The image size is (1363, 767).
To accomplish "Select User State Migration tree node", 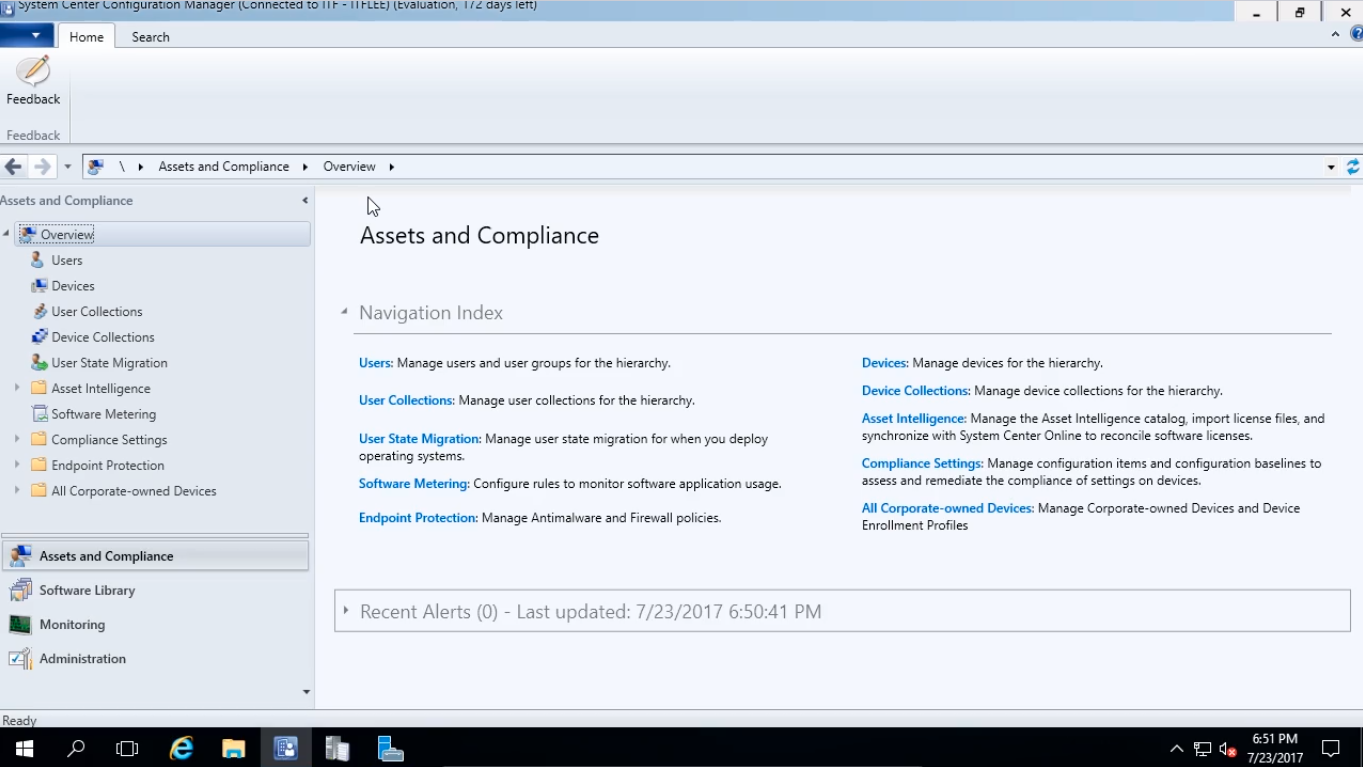I will coord(109,363).
